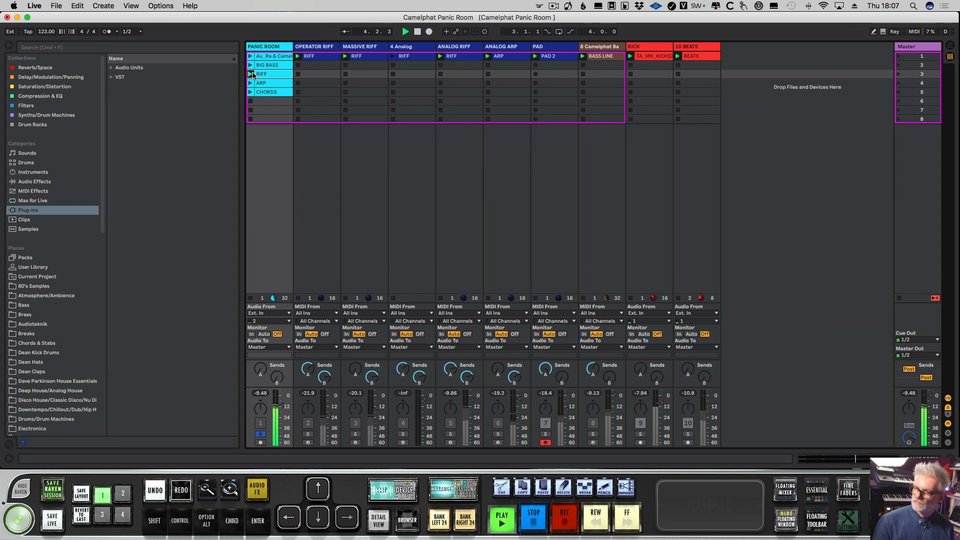
Task: Click the yellow Audio FX button
Action: [257, 489]
